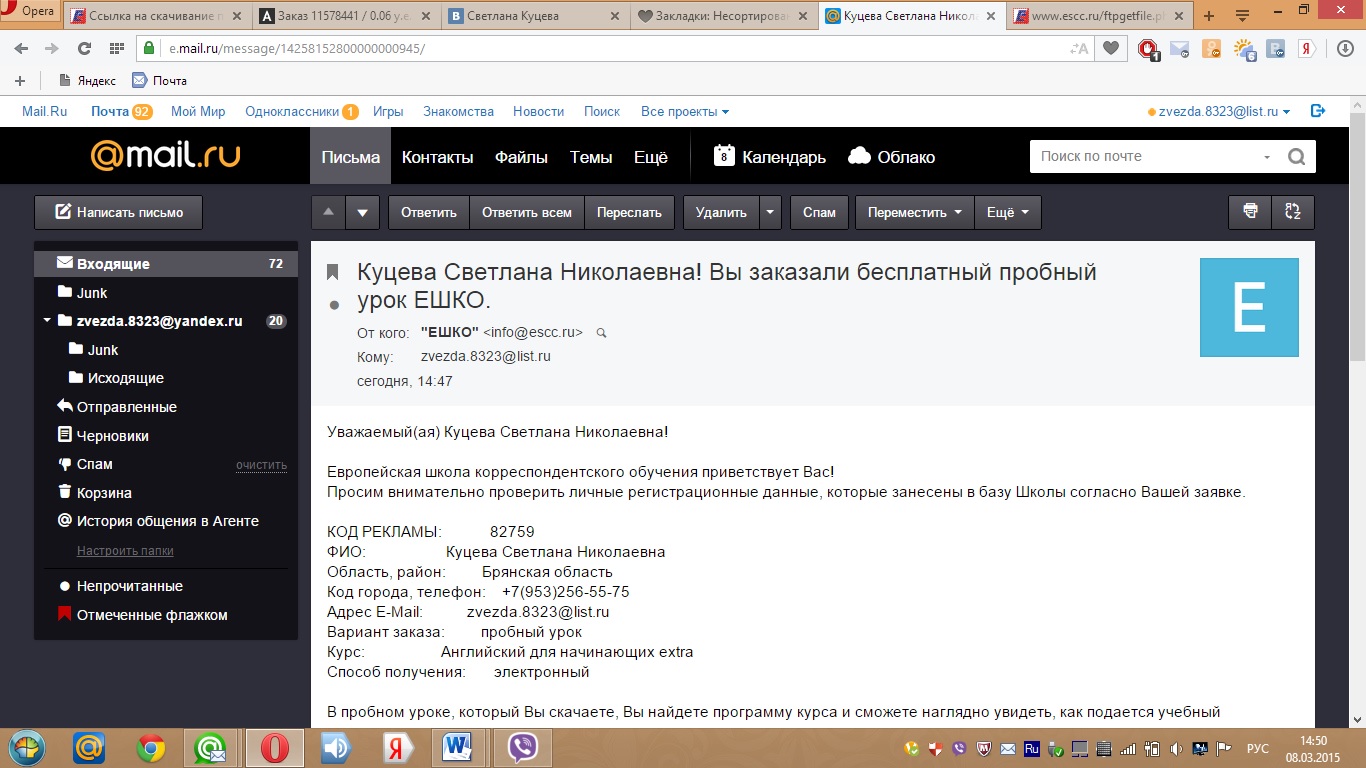This screenshot has width=1366, height=768.
Task: Open the Переместить dropdown
Action: [914, 212]
